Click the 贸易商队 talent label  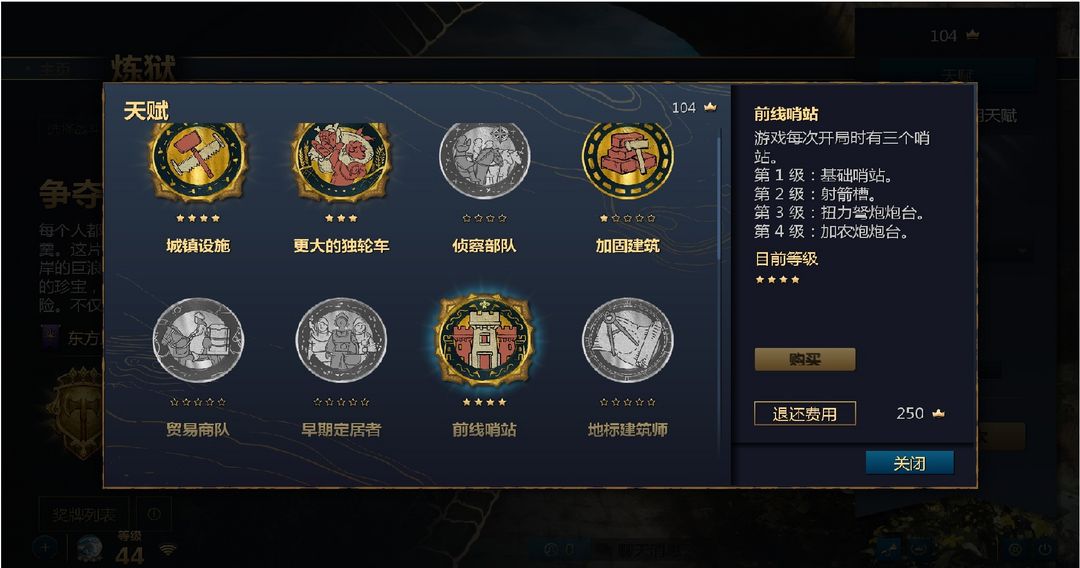[x=198, y=430]
